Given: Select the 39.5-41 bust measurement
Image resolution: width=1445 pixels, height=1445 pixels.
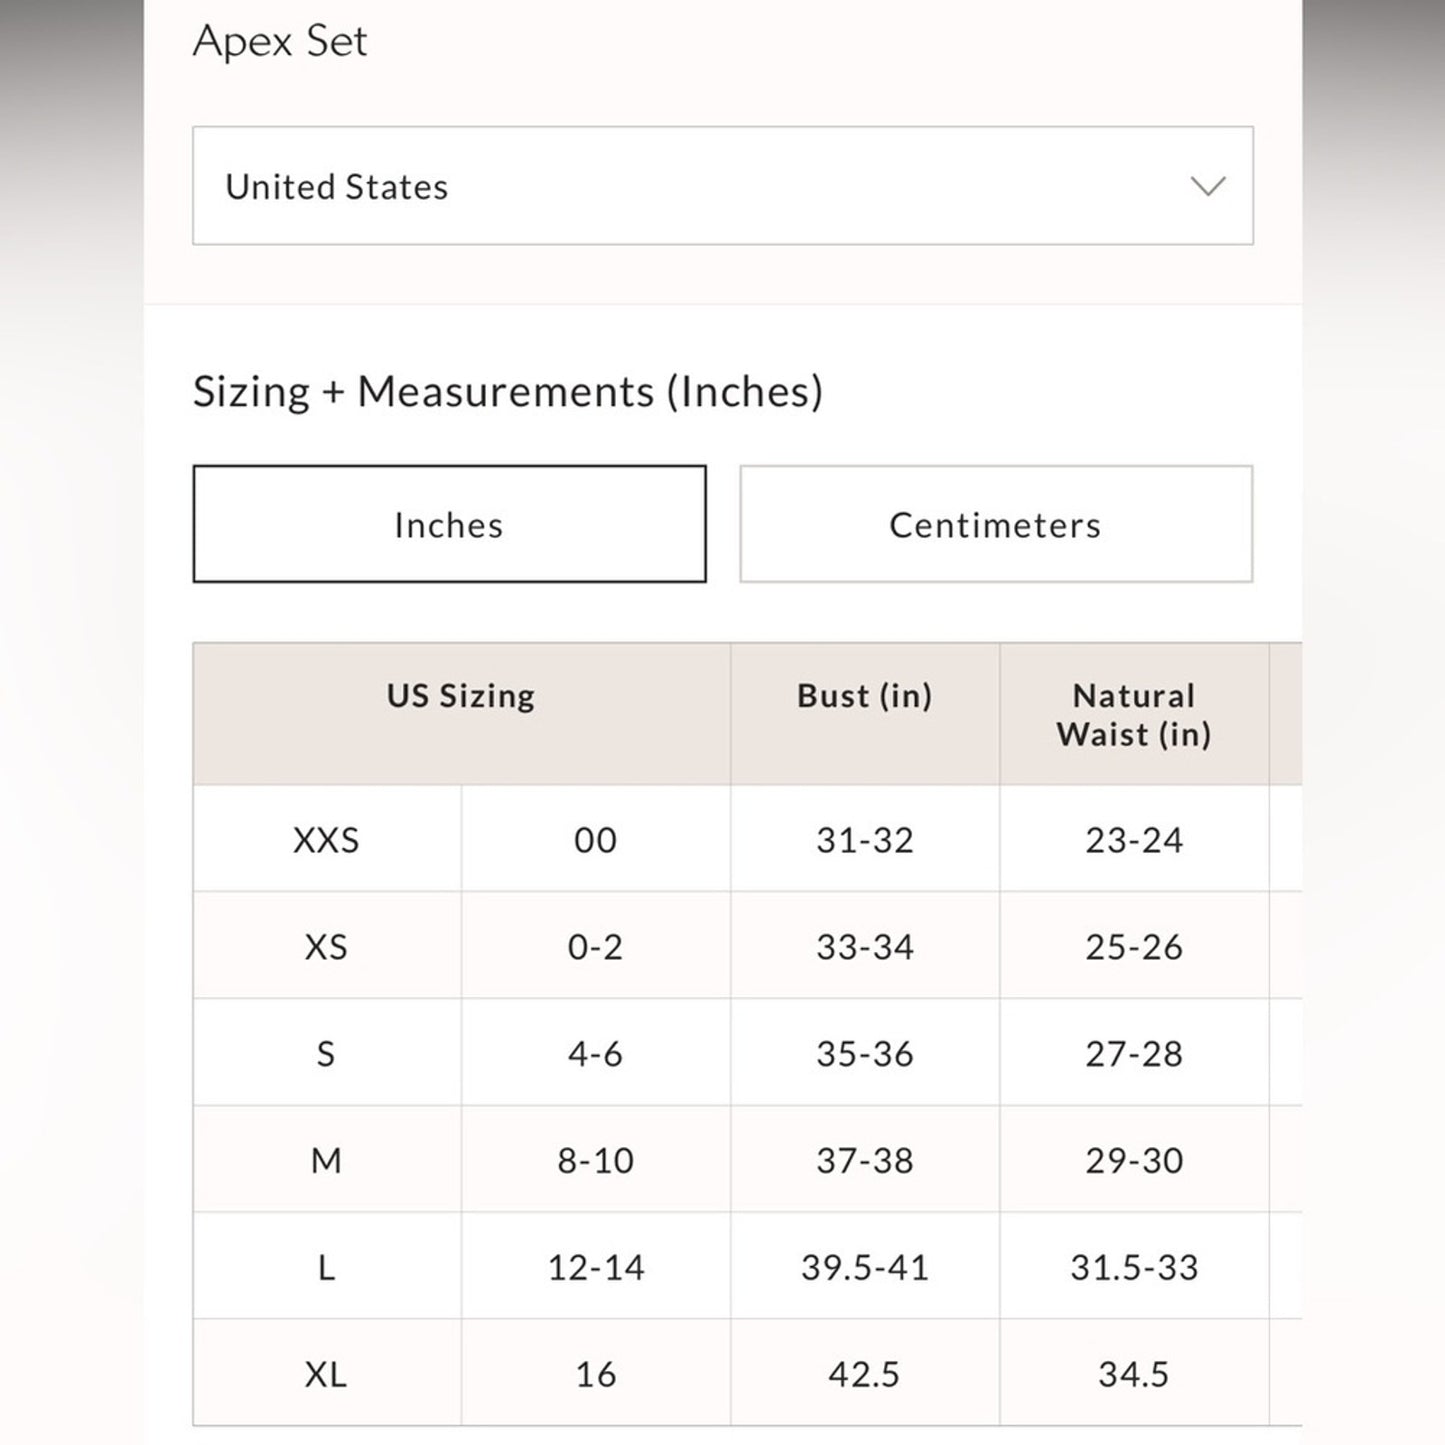Looking at the screenshot, I should click(x=864, y=1268).
